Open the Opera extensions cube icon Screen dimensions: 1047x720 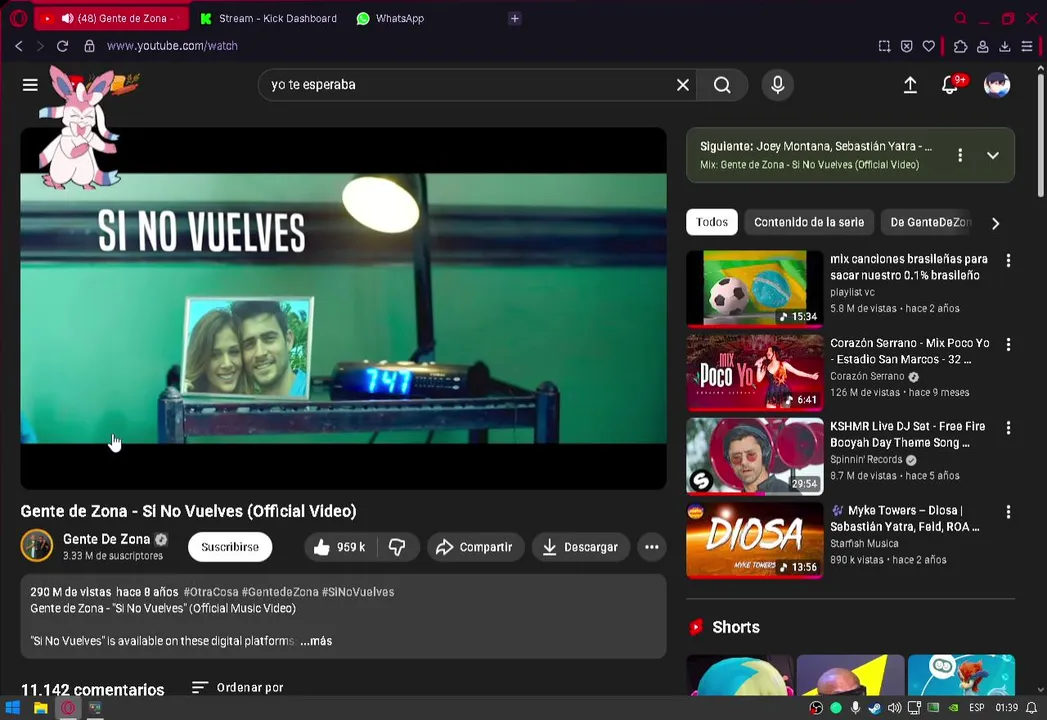tap(960, 46)
